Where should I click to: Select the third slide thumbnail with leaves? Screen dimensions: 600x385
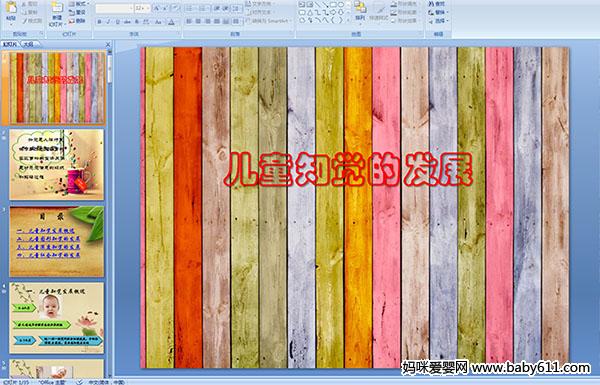[57, 241]
